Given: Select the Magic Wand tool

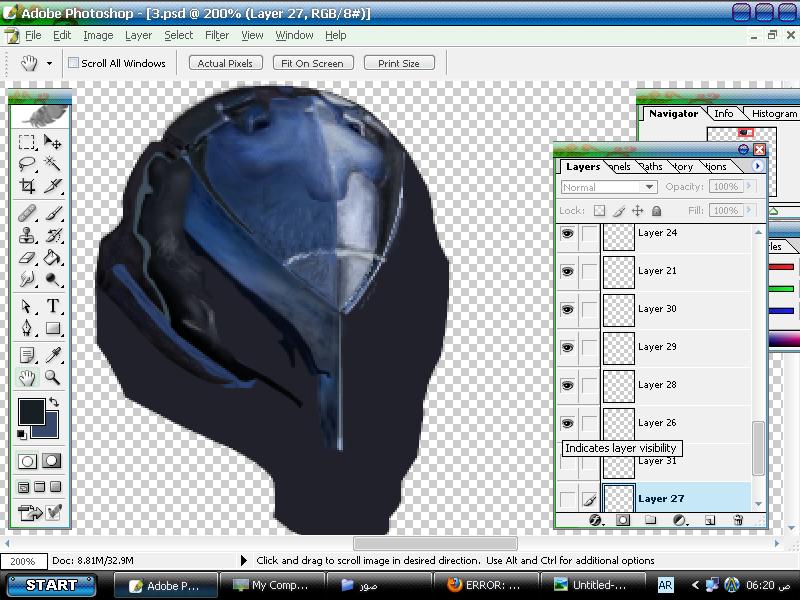Looking at the screenshot, I should 53,165.
